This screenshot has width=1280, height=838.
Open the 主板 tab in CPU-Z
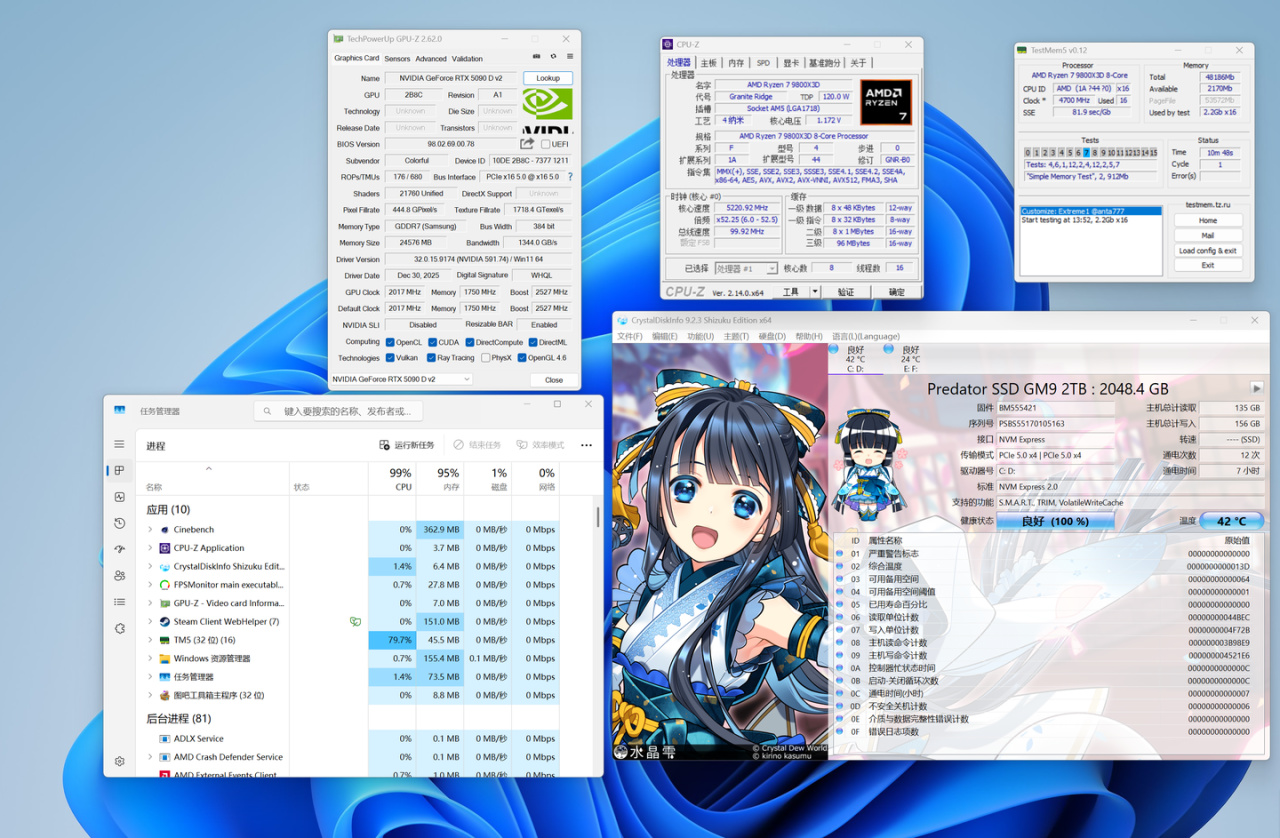709,63
